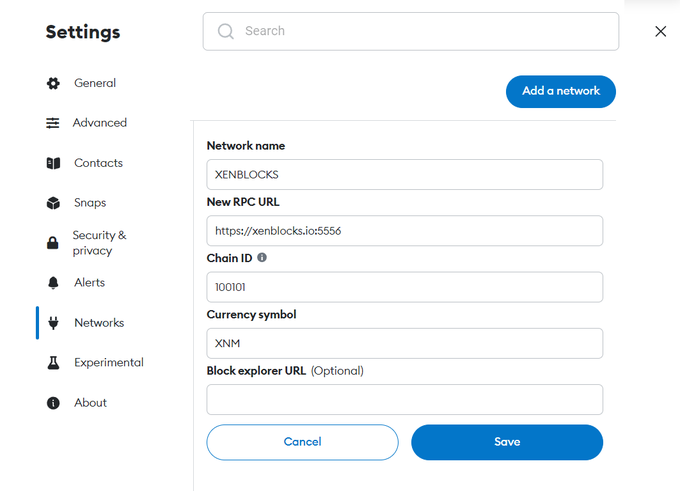
Task: Switch to the Networks settings tab
Action: [99, 323]
